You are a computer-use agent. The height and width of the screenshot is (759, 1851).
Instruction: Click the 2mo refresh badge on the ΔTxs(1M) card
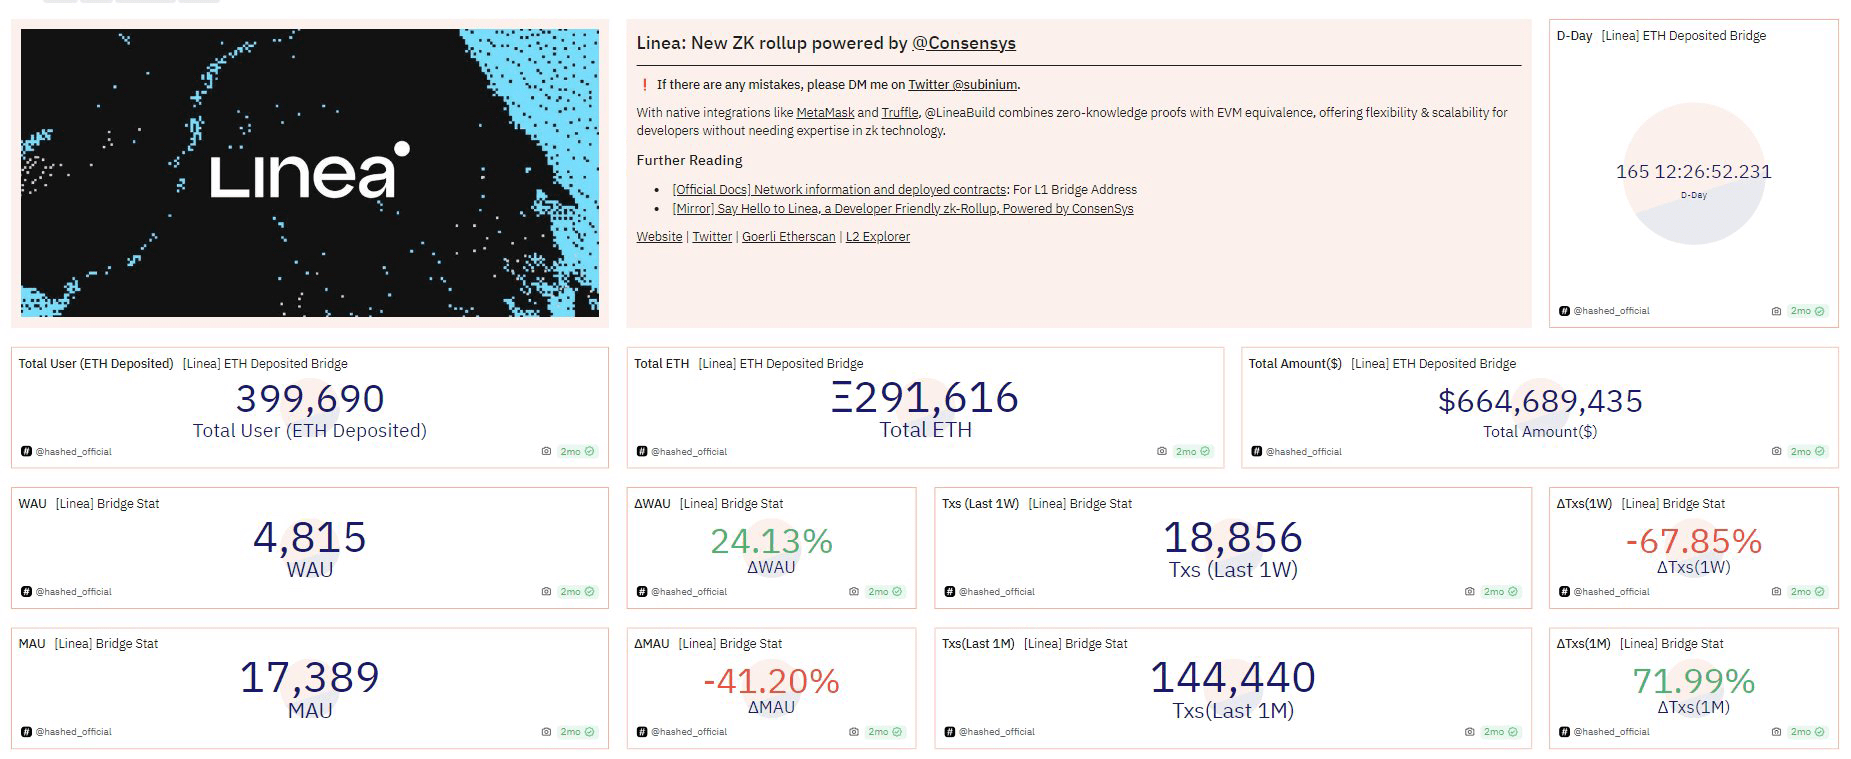(1807, 732)
